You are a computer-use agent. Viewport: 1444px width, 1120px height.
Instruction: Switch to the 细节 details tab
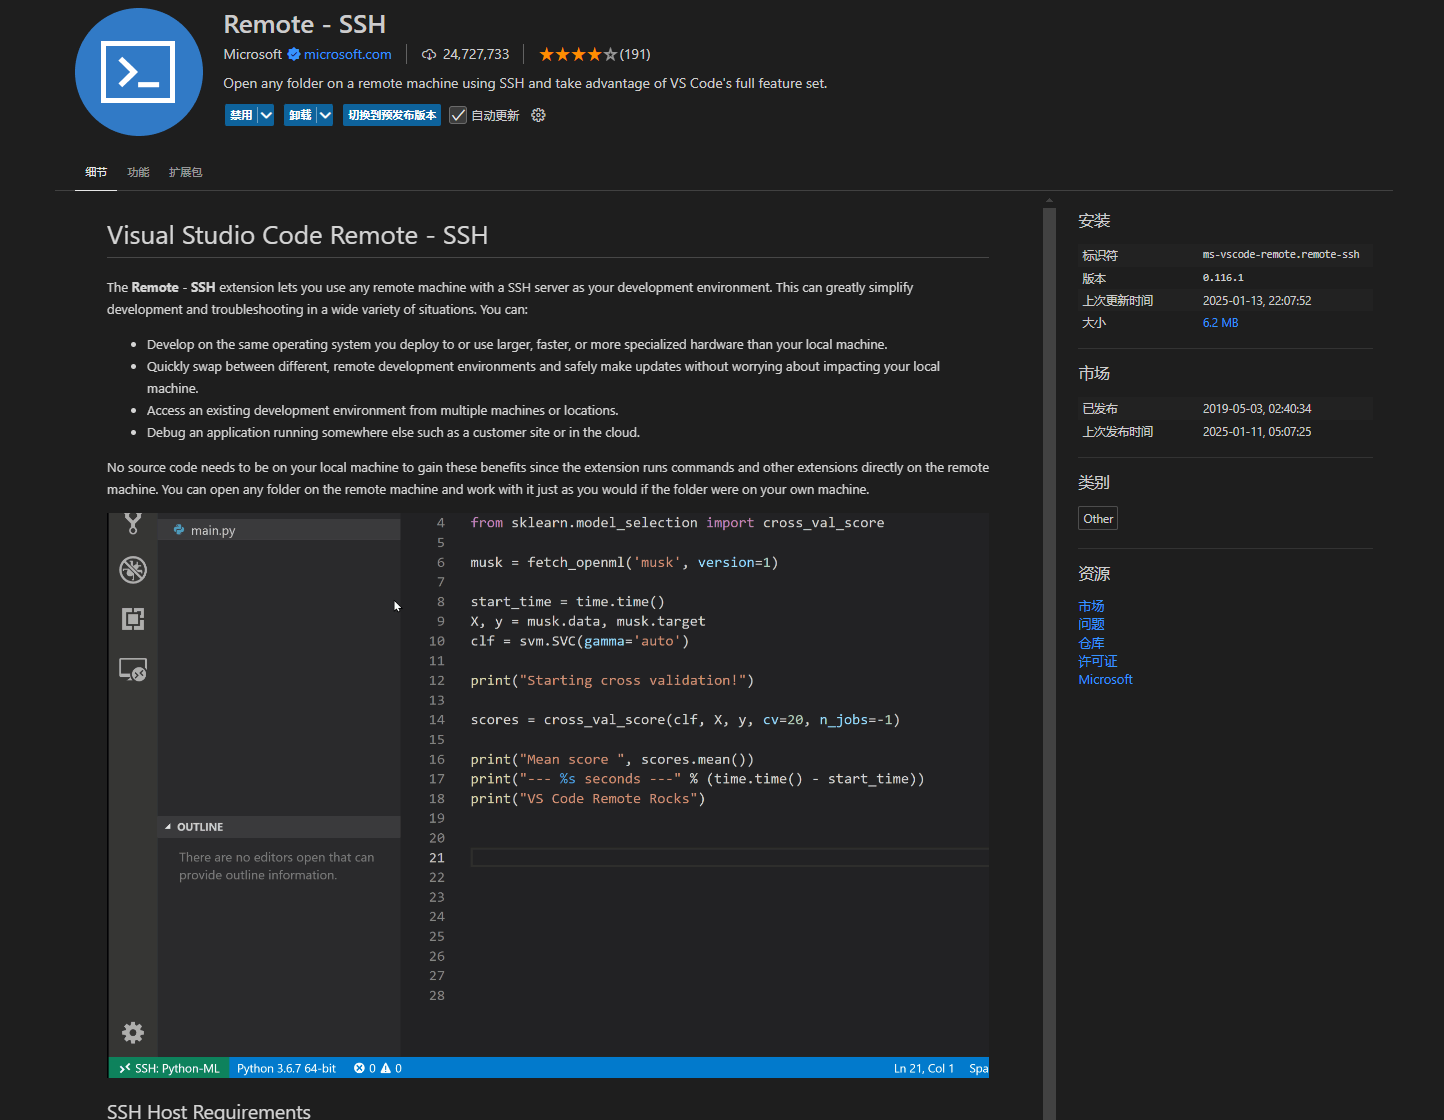pos(96,172)
